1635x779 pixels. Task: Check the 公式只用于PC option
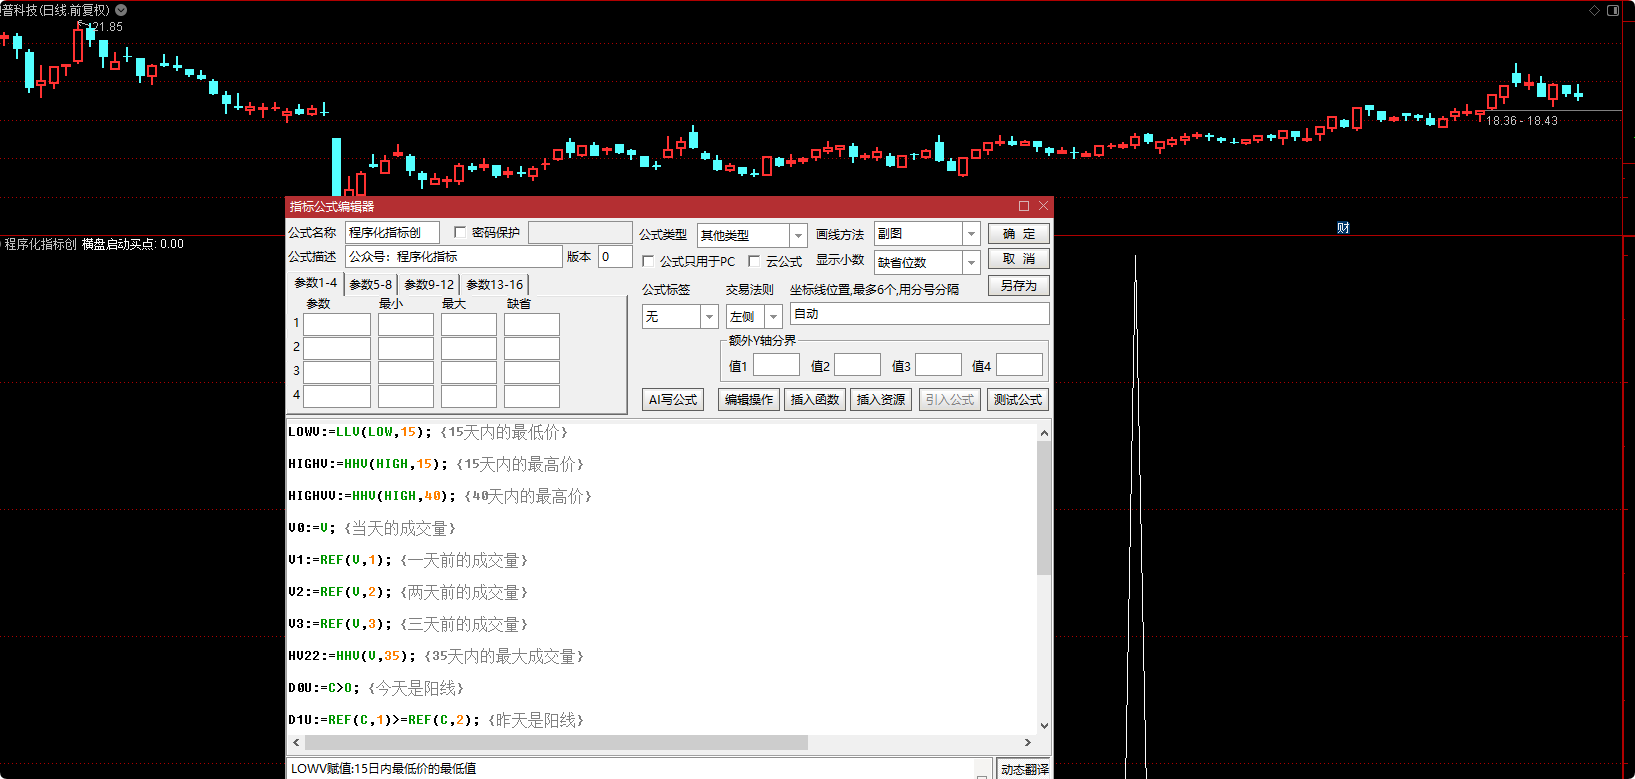[x=648, y=261]
